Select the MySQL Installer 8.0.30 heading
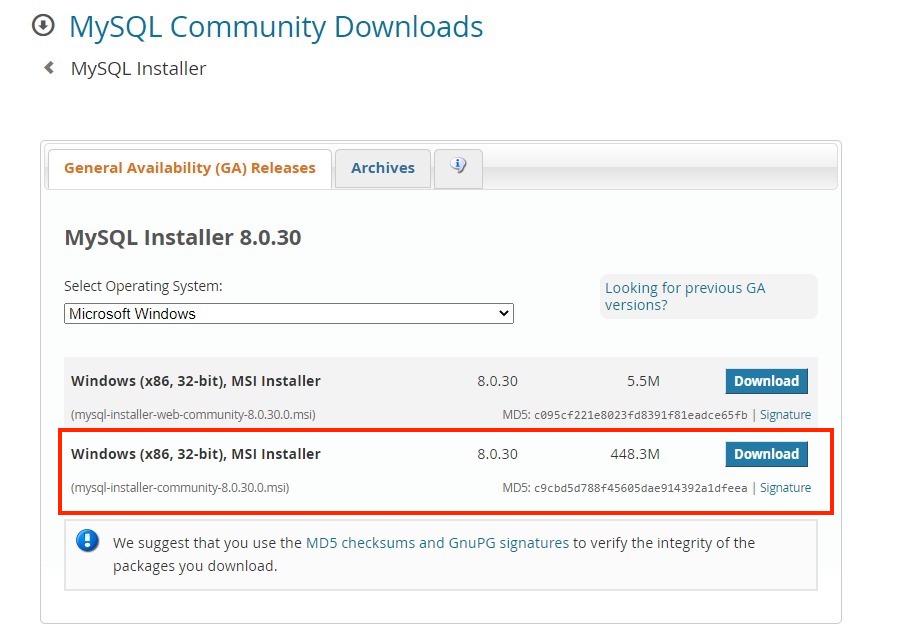 pyautogui.click(x=183, y=238)
